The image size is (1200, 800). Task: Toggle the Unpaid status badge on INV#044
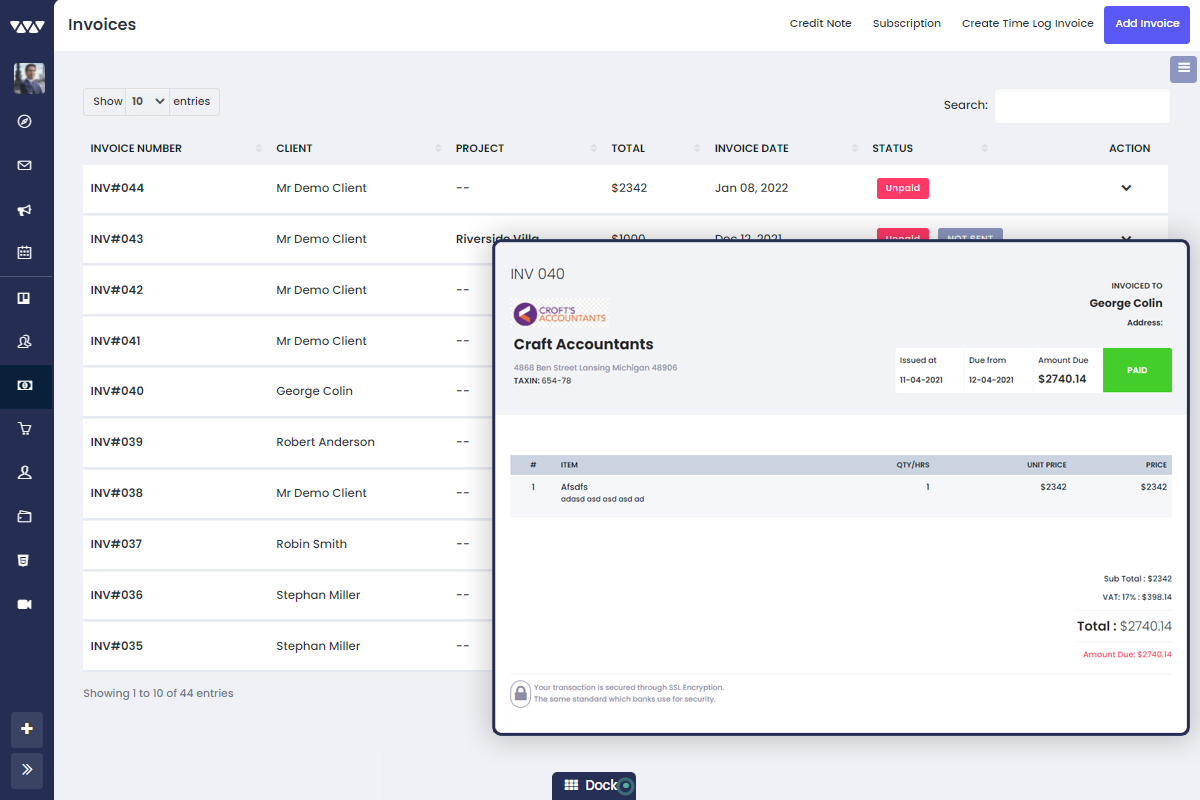click(902, 188)
